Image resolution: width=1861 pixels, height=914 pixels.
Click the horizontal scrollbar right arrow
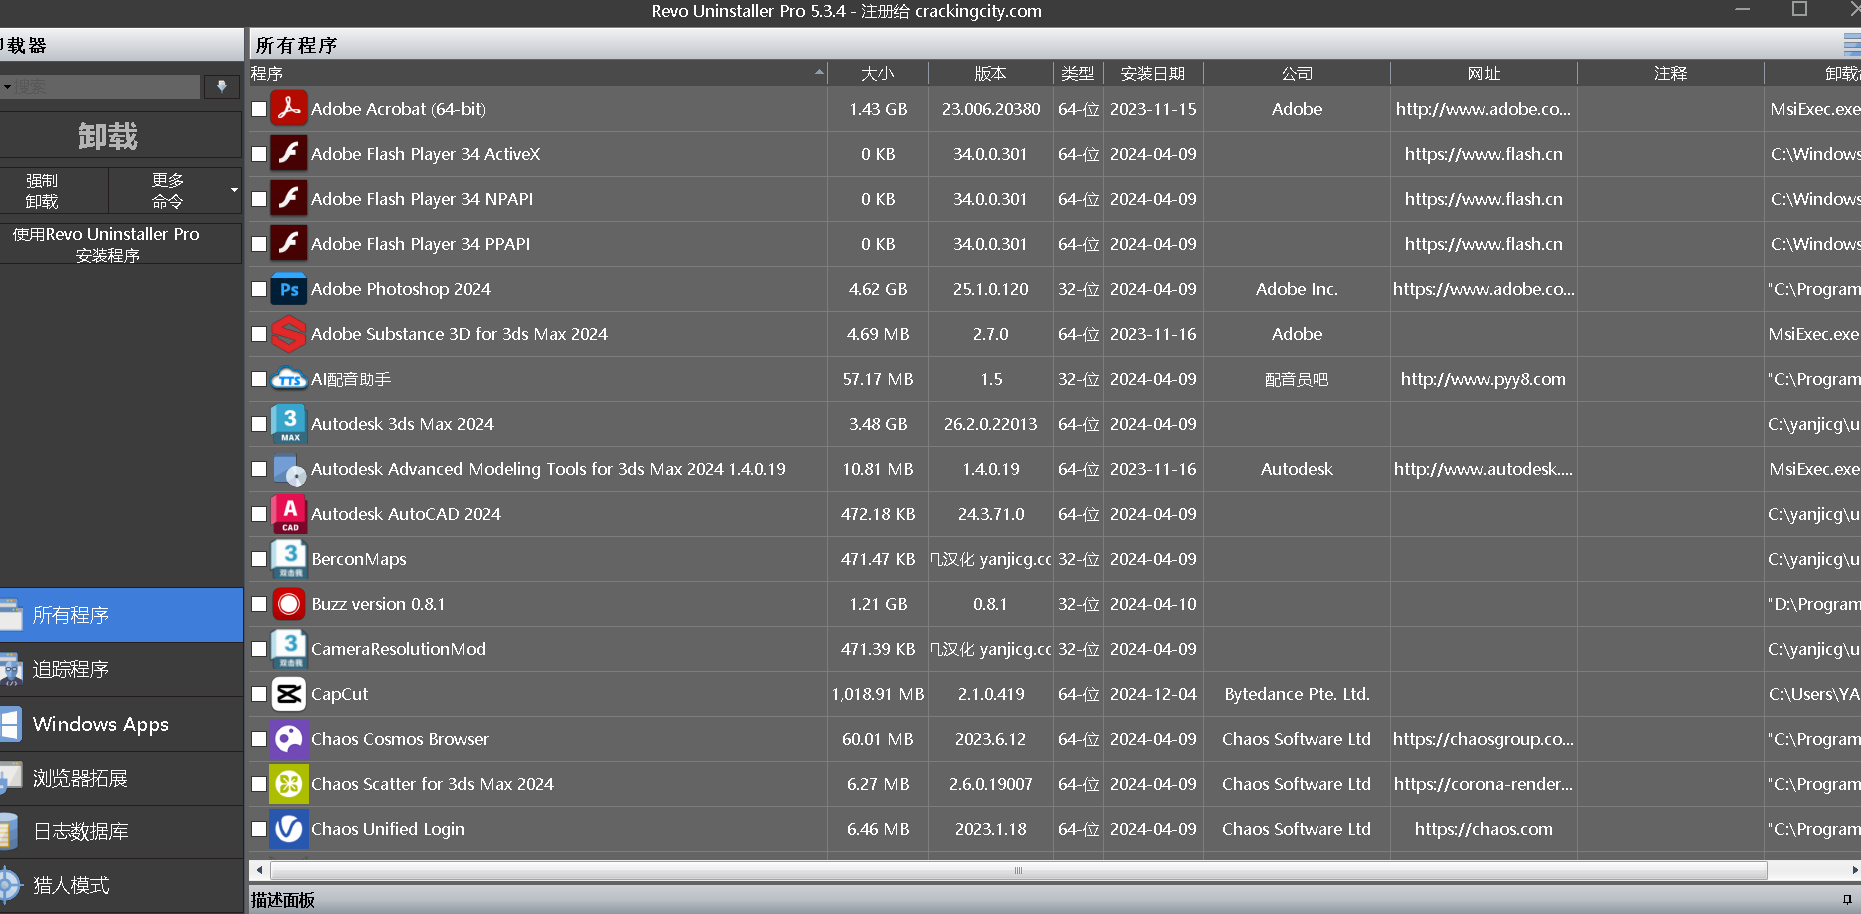pos(1855,870)
